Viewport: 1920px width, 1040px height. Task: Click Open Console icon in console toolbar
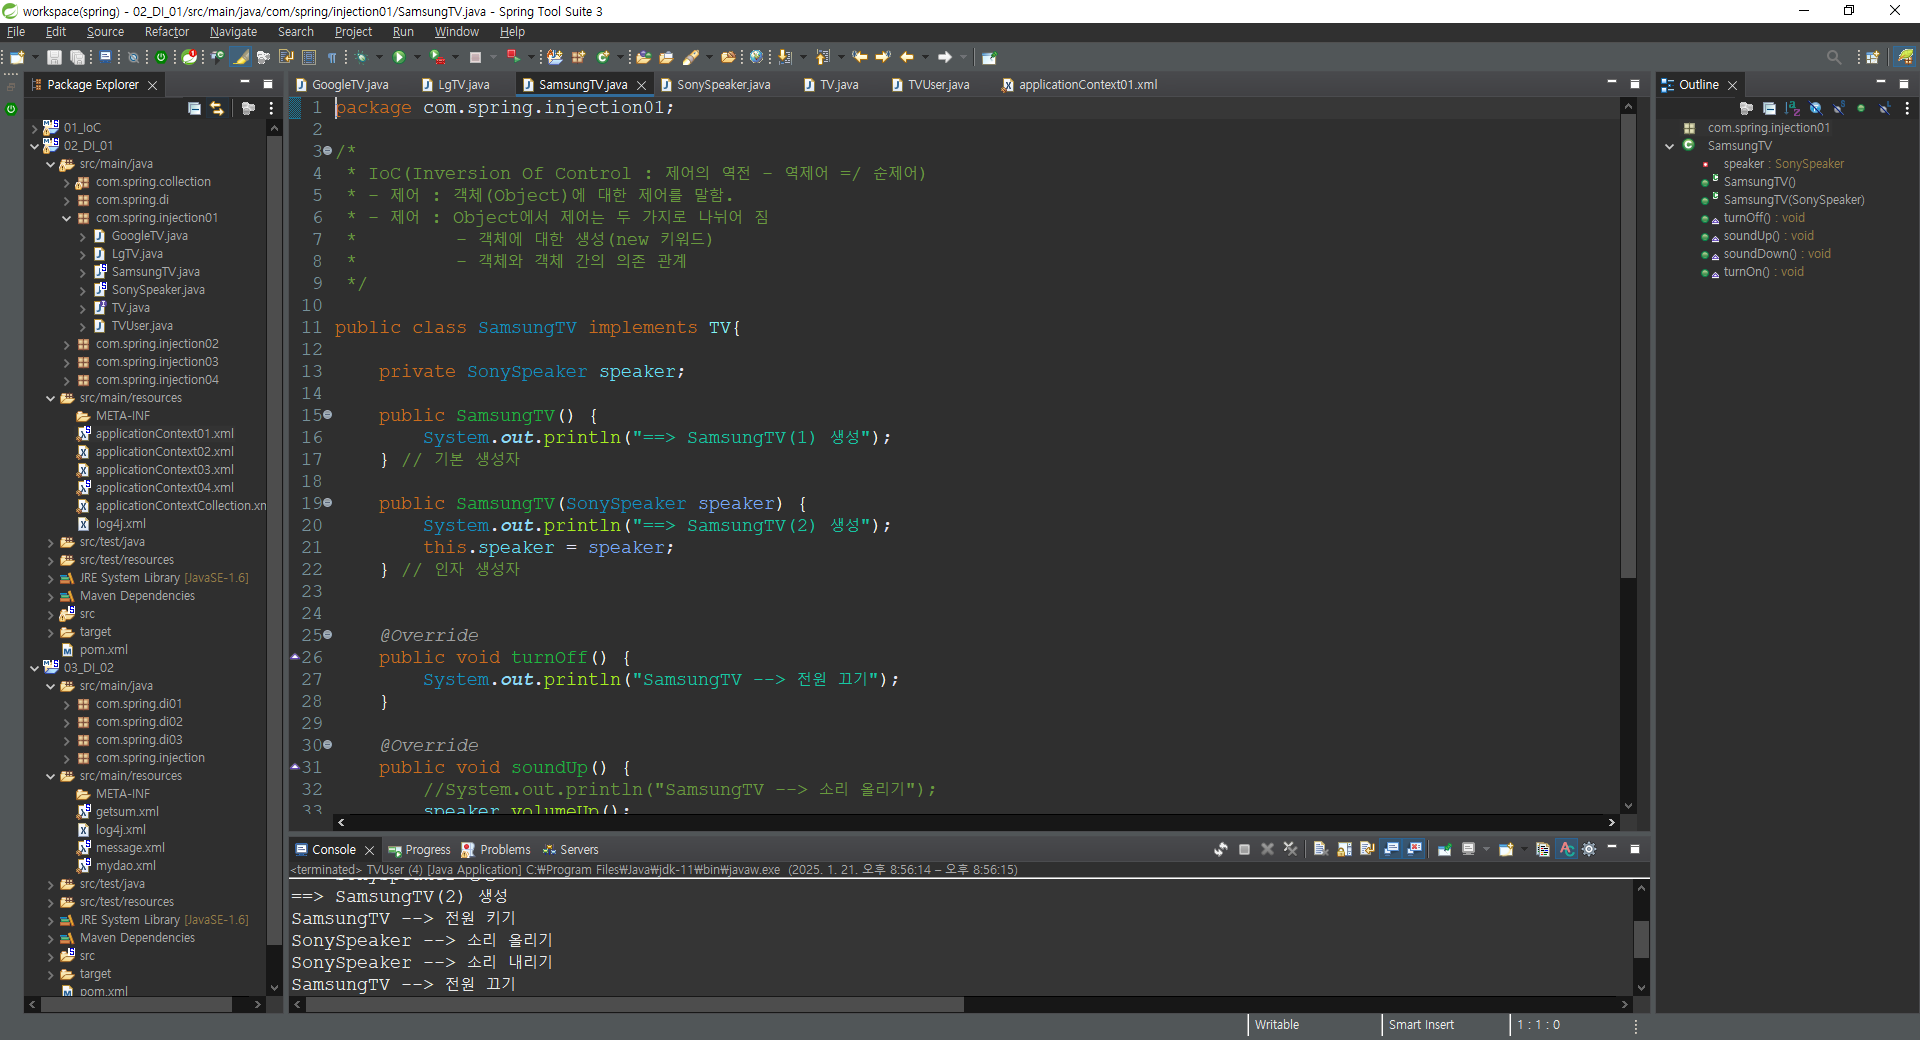pyautogui.click(x=1506, y=849)
